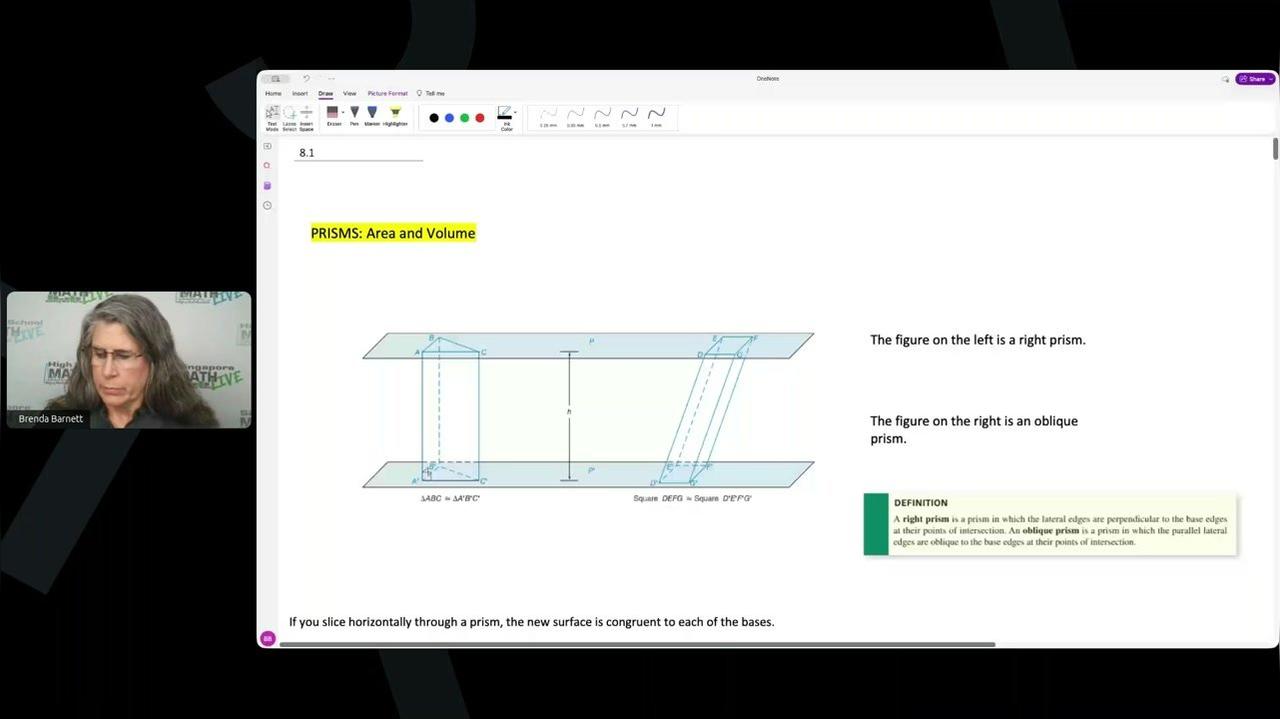Click the 'If you slice horizontally through a prism' sentence
This screenshot has height=719, width=1280.
tap(532, 622)
